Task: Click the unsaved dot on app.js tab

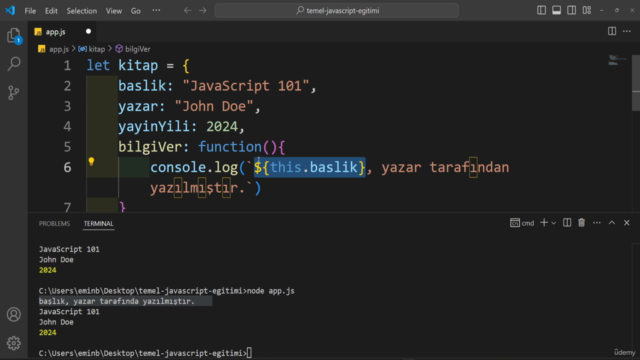Action: tap(88, 31)
